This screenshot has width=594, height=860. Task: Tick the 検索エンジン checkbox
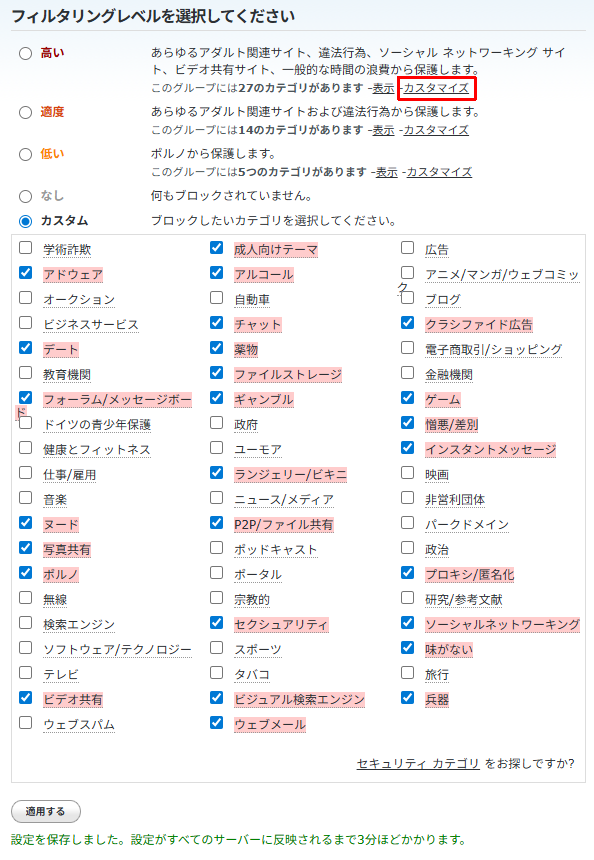coord(25,623)
